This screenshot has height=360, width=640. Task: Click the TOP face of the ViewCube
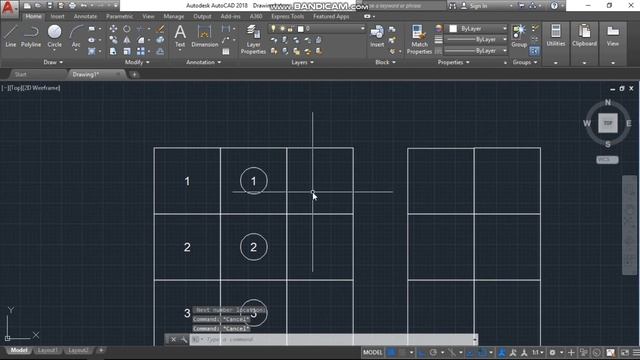coord(608,123)
